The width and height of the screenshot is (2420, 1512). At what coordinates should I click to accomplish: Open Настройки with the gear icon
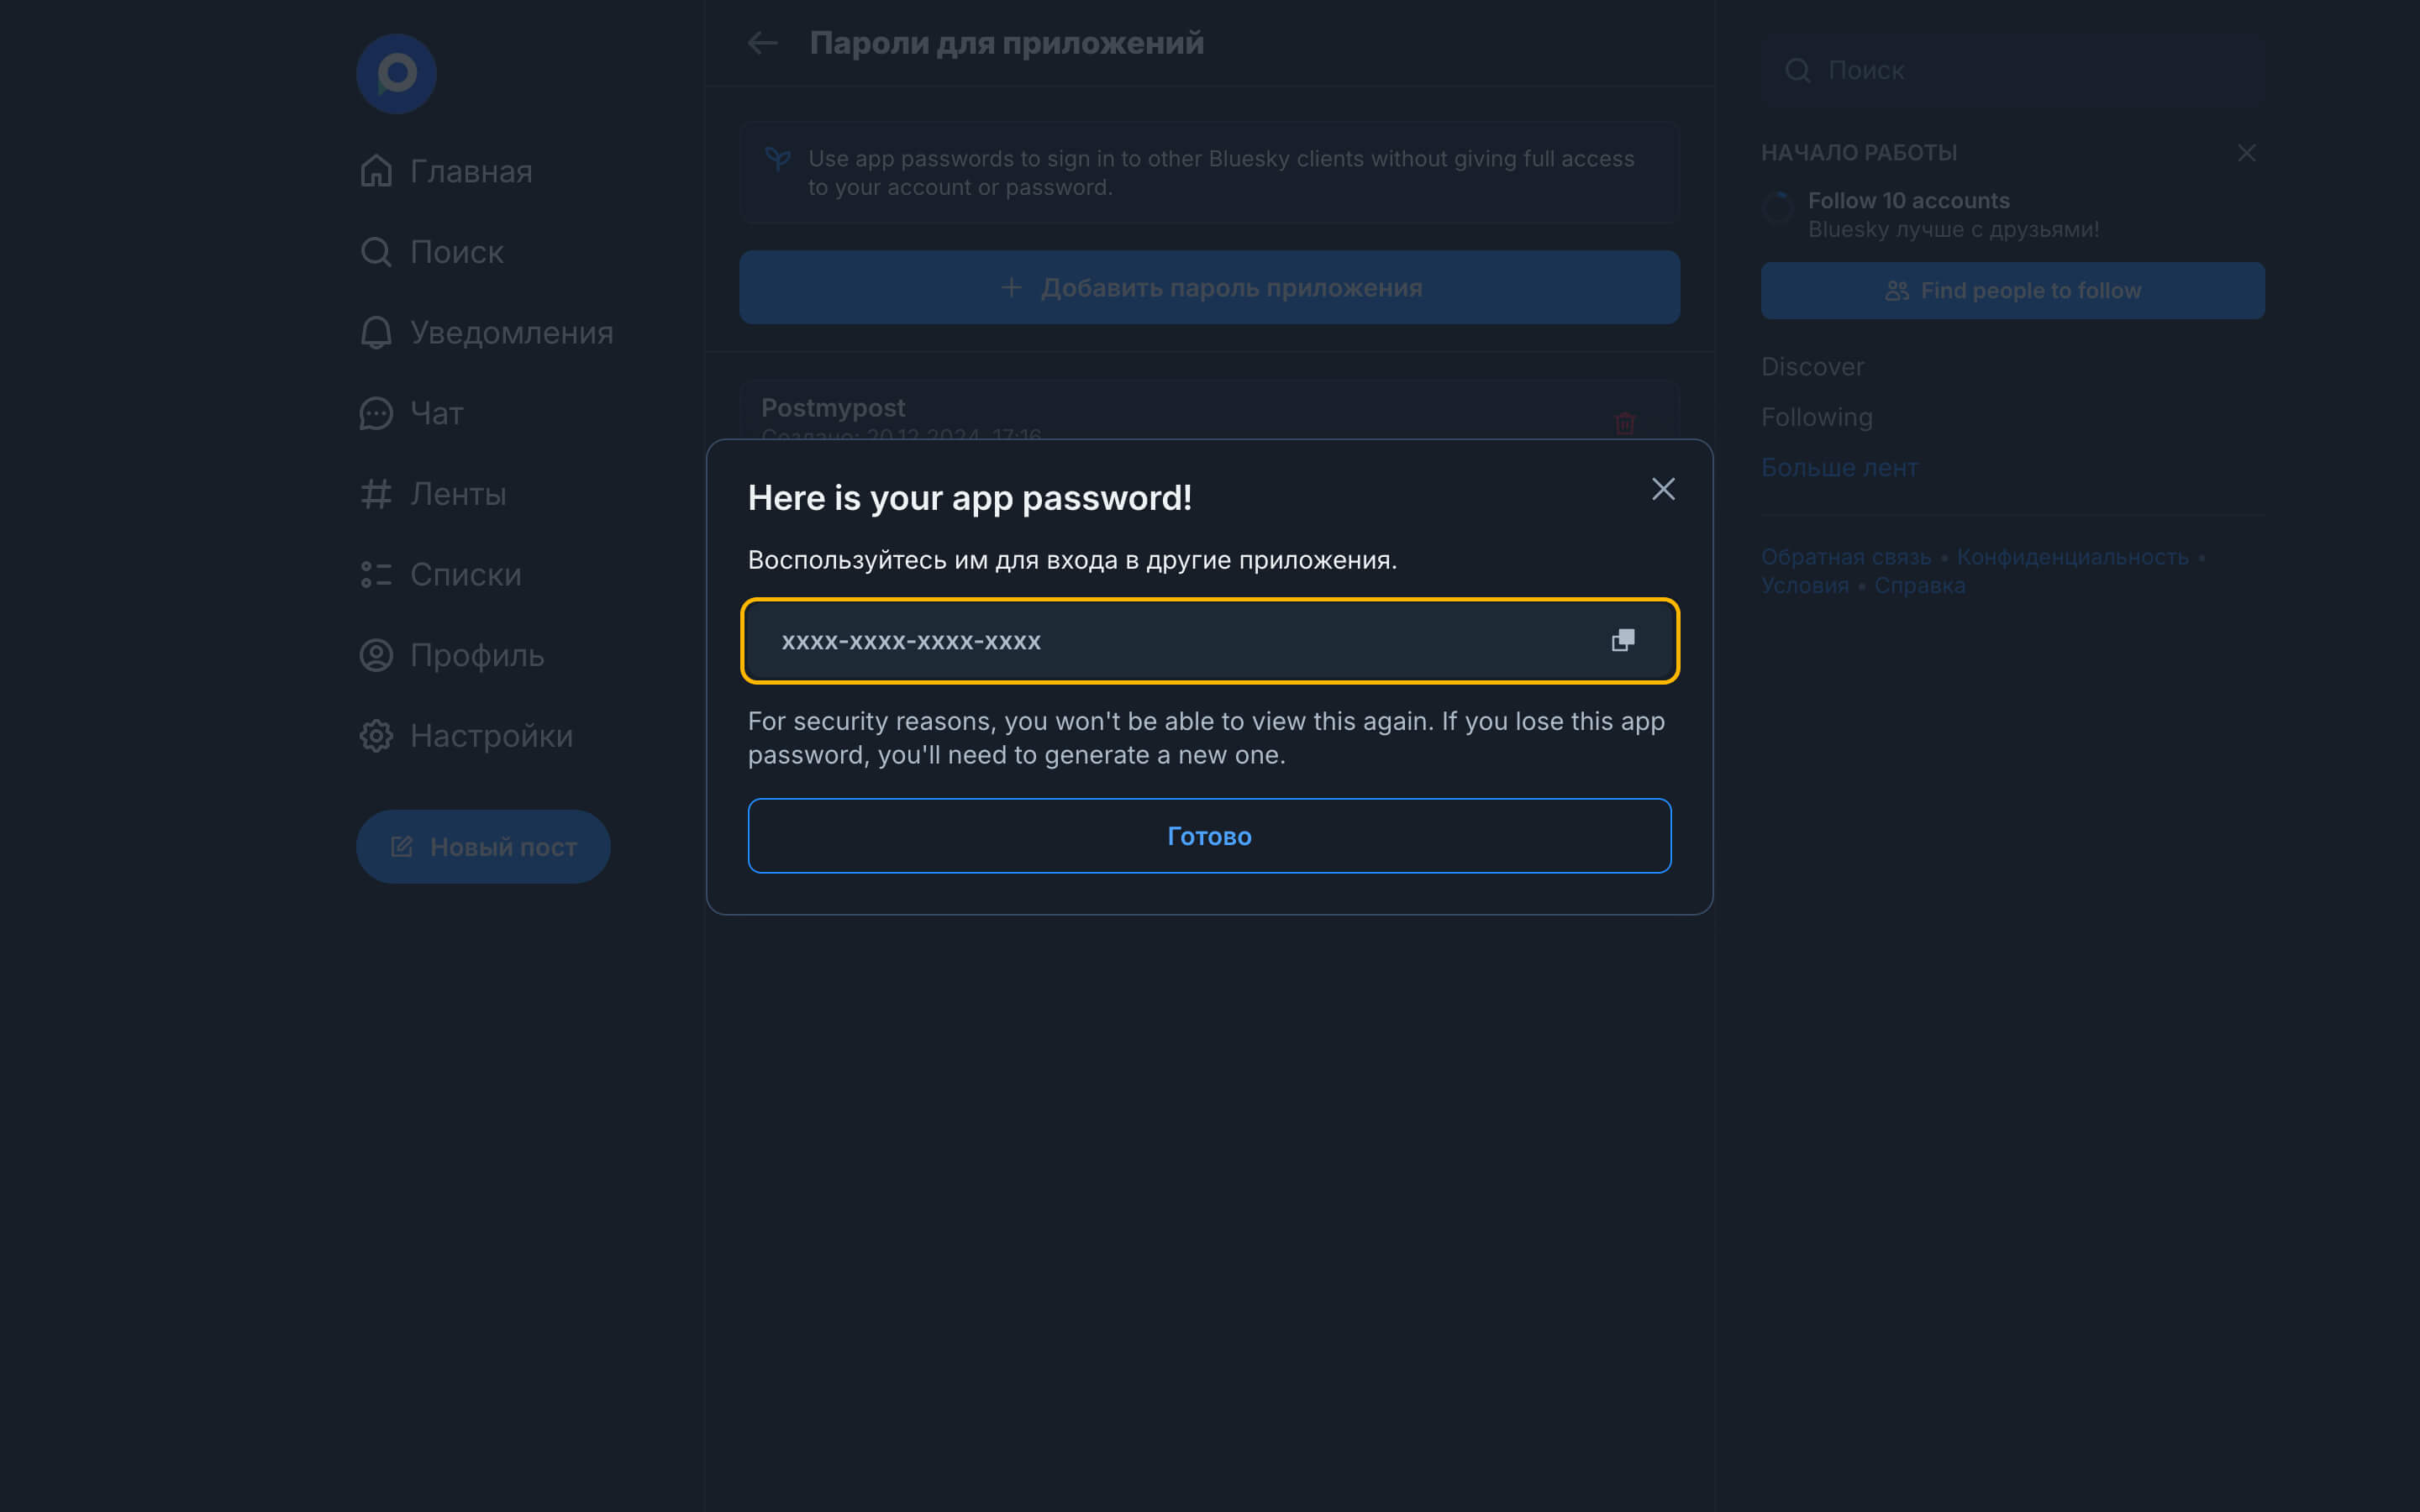coord(466,736)
